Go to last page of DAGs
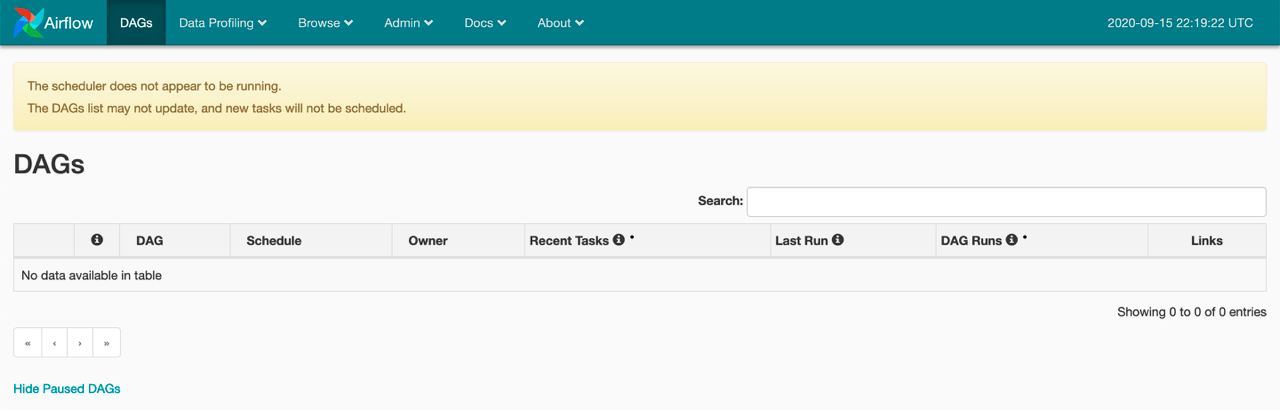This screenshot has height=410, width=1280. pyautogui.click(x=106, y=343)
